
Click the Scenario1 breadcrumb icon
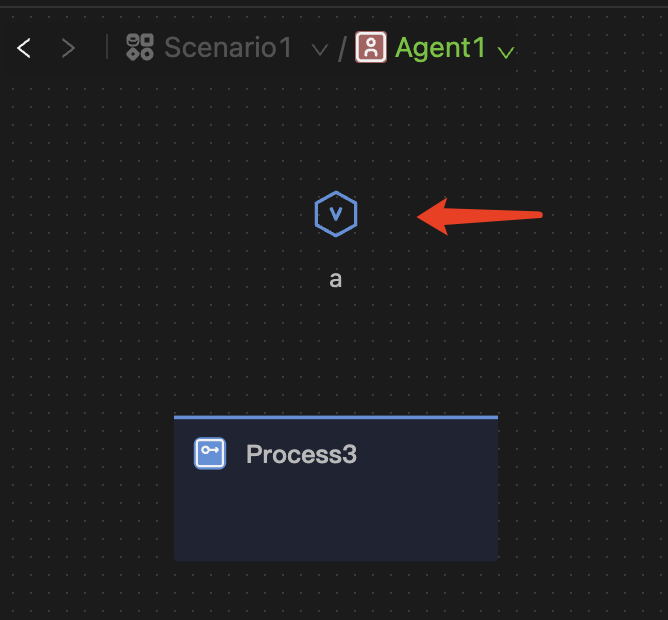click(x=140, y=48)
